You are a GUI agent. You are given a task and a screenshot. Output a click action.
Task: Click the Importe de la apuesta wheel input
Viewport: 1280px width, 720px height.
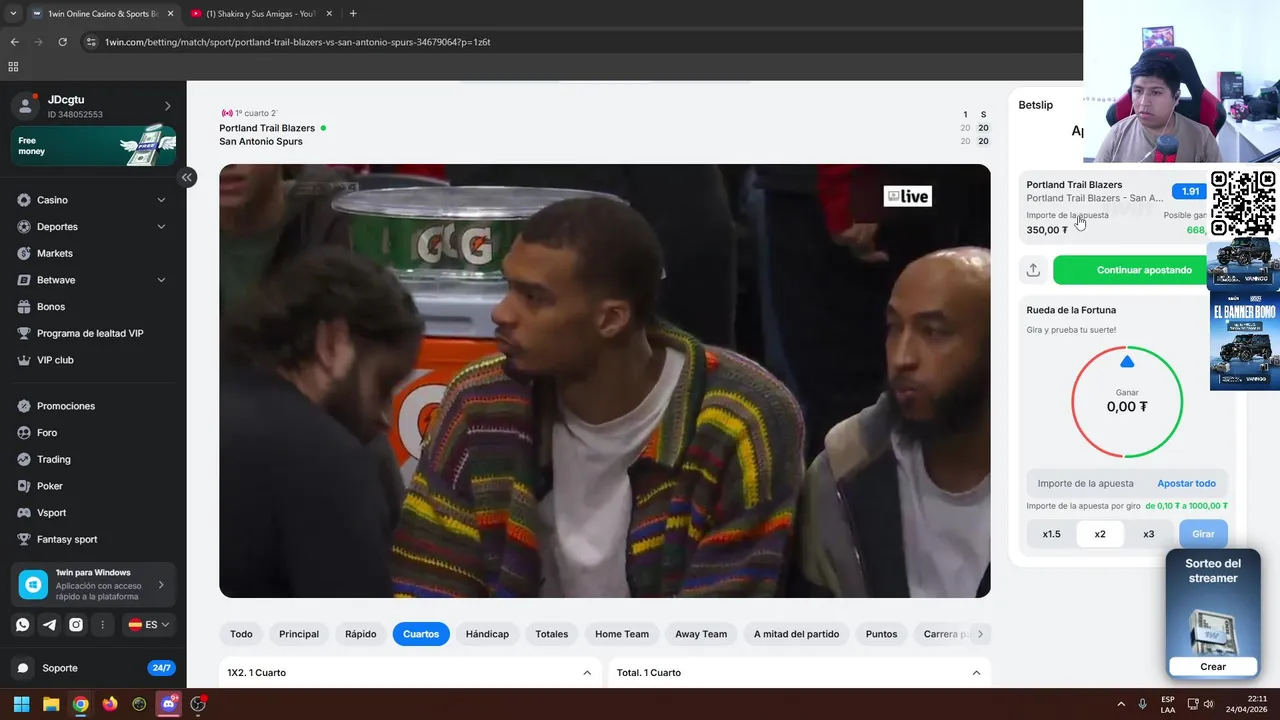1085,484
